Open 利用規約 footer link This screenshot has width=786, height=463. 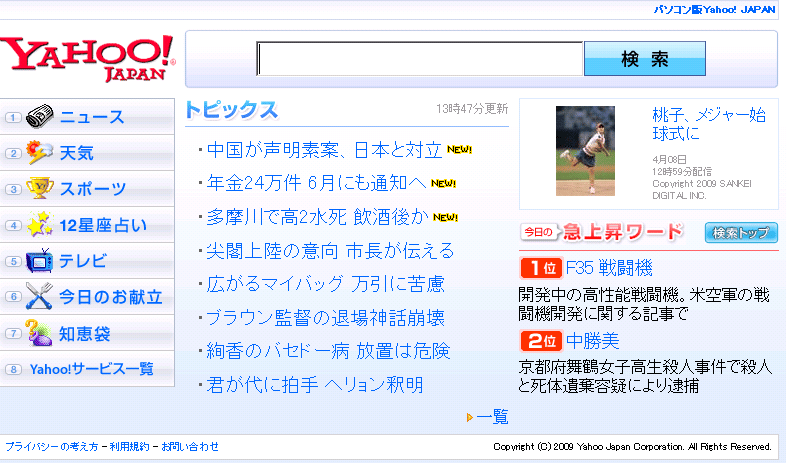129,446
